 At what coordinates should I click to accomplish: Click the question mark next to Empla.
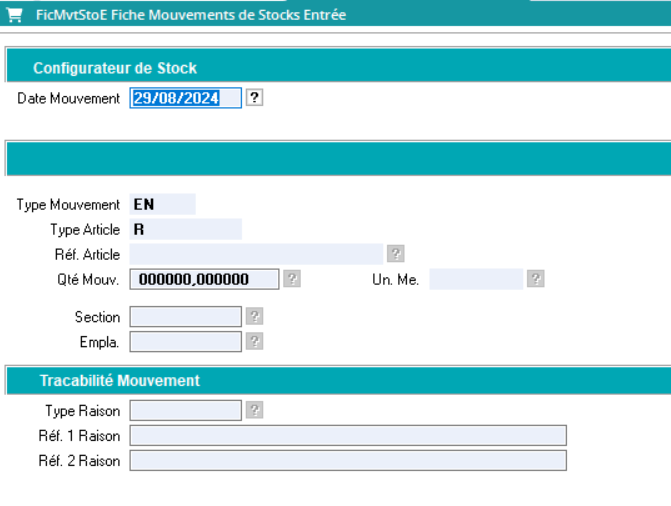point(254,342)
